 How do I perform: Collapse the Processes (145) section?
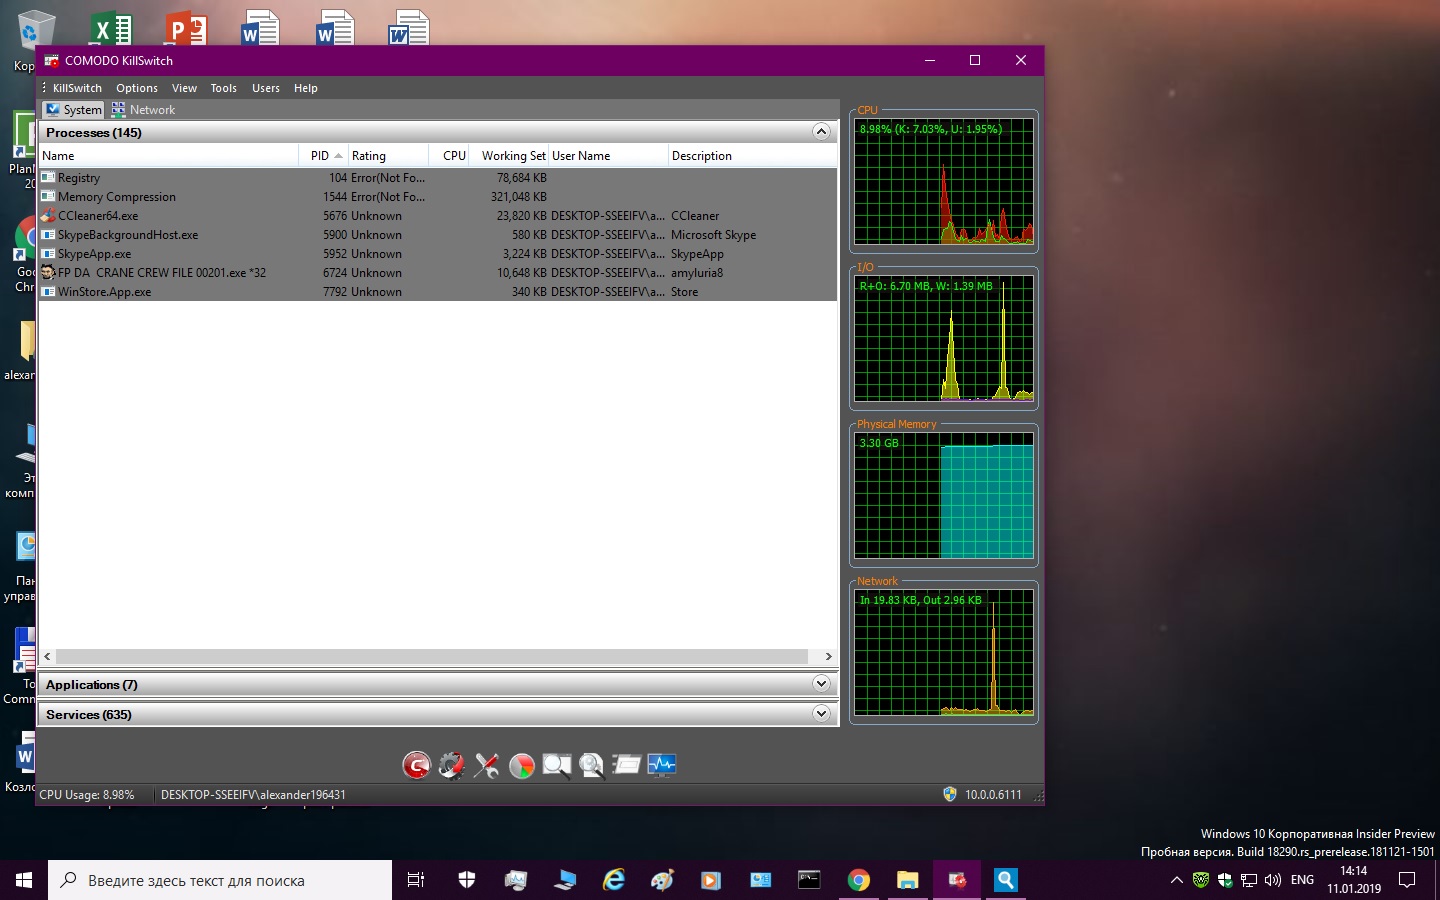pos(821,132)
